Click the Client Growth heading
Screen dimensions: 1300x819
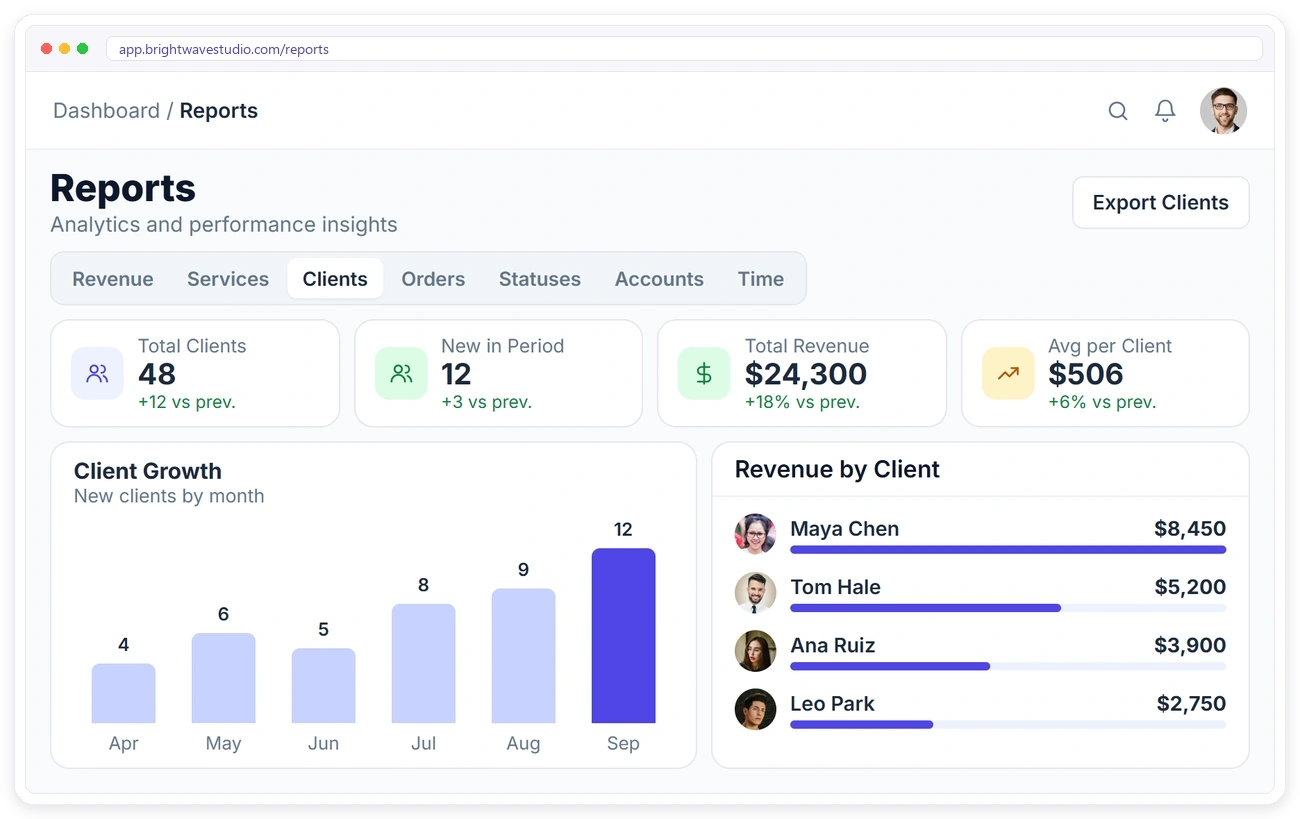(148, 471)
